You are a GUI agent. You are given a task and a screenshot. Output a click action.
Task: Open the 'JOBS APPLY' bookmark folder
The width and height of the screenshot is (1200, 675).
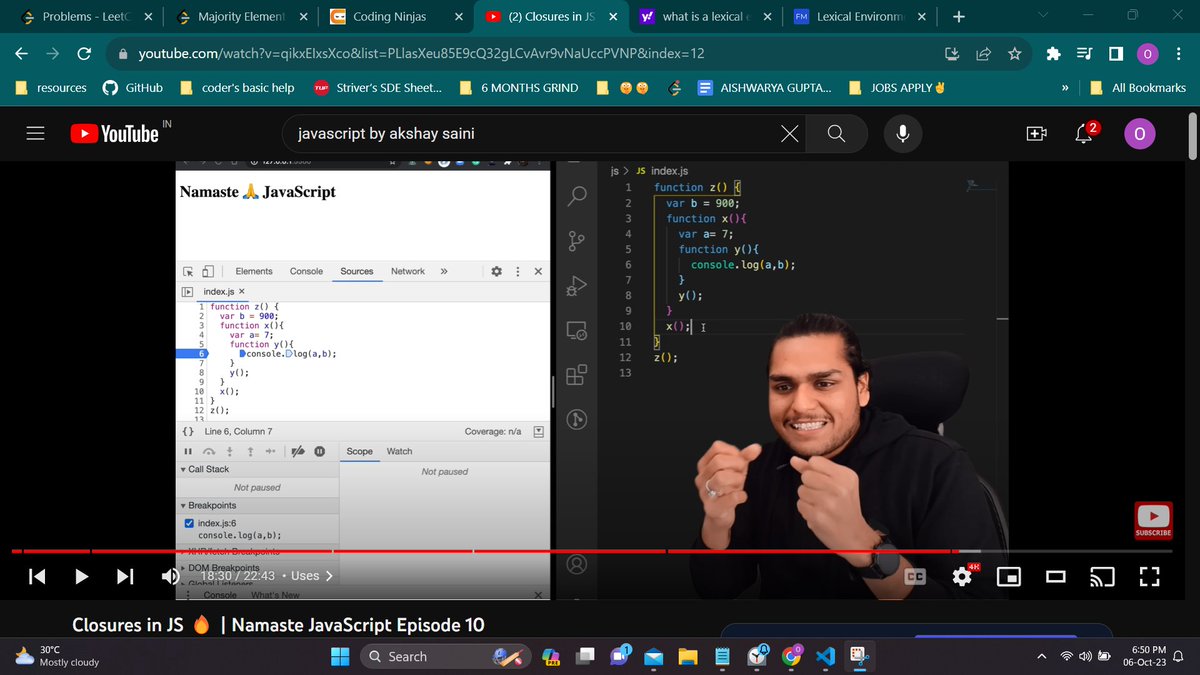pos(898,88)
